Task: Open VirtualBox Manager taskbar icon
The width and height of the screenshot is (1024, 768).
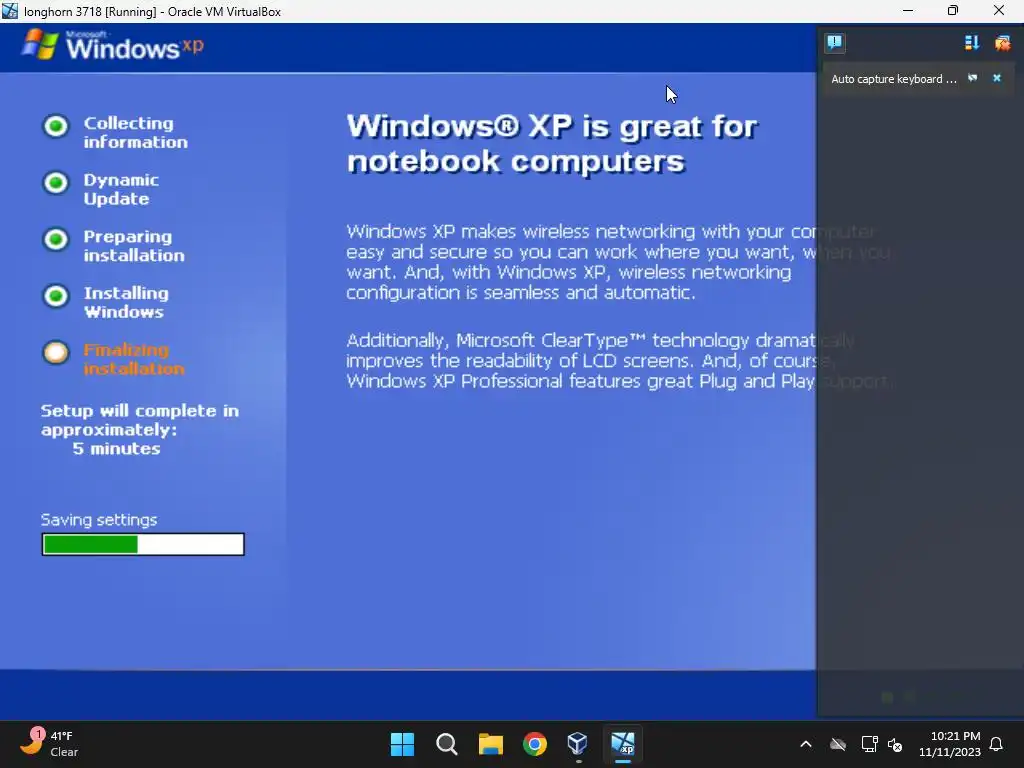Action: point(578,744)
